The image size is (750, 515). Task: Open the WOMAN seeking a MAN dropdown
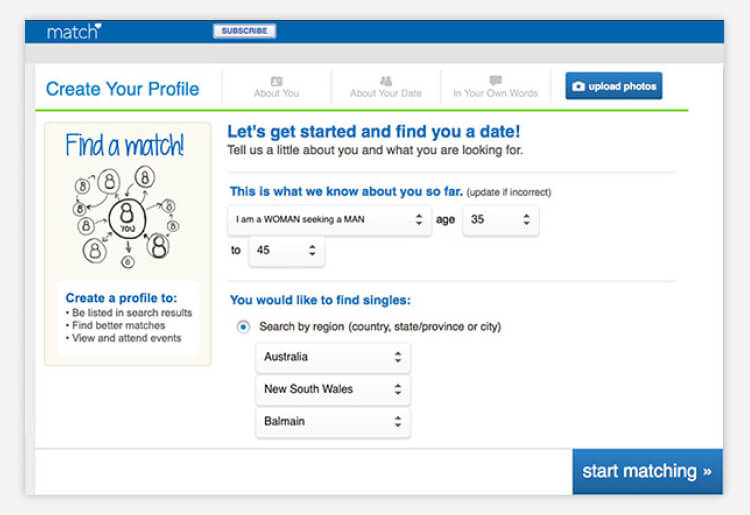[x=330, y=220]
